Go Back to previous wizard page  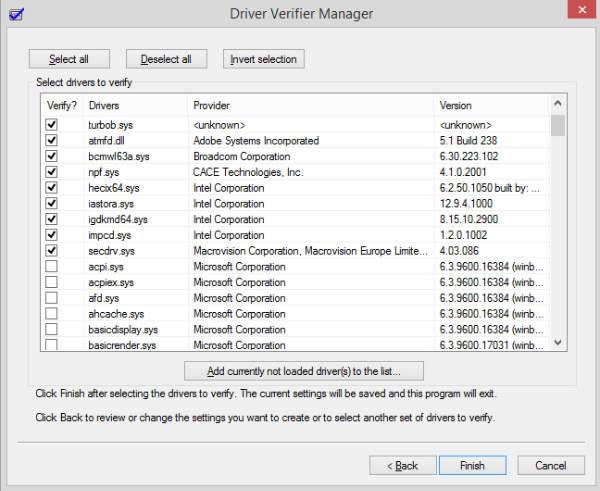[403, 465]
